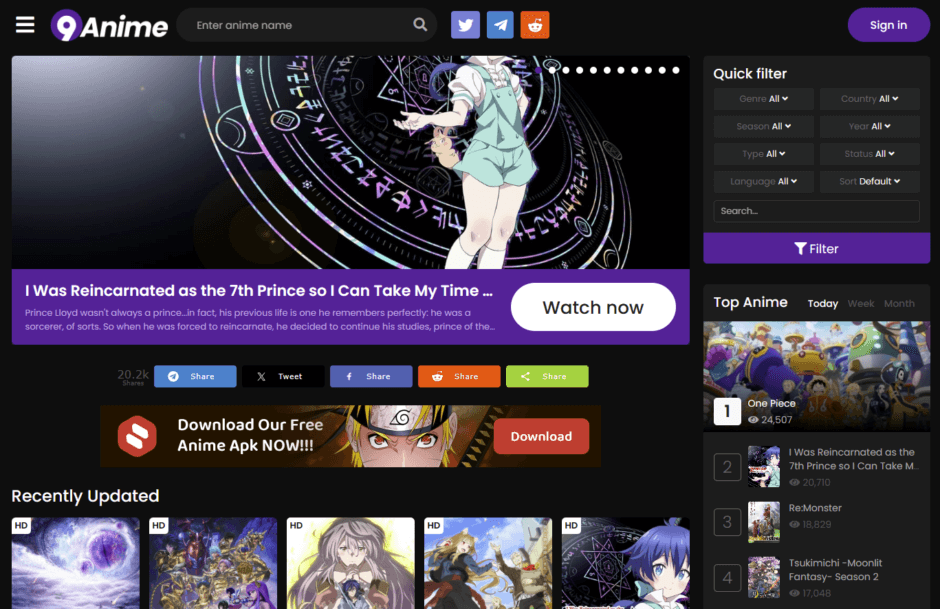
Task: Click the Watch now button
Action: pos(593,307)
